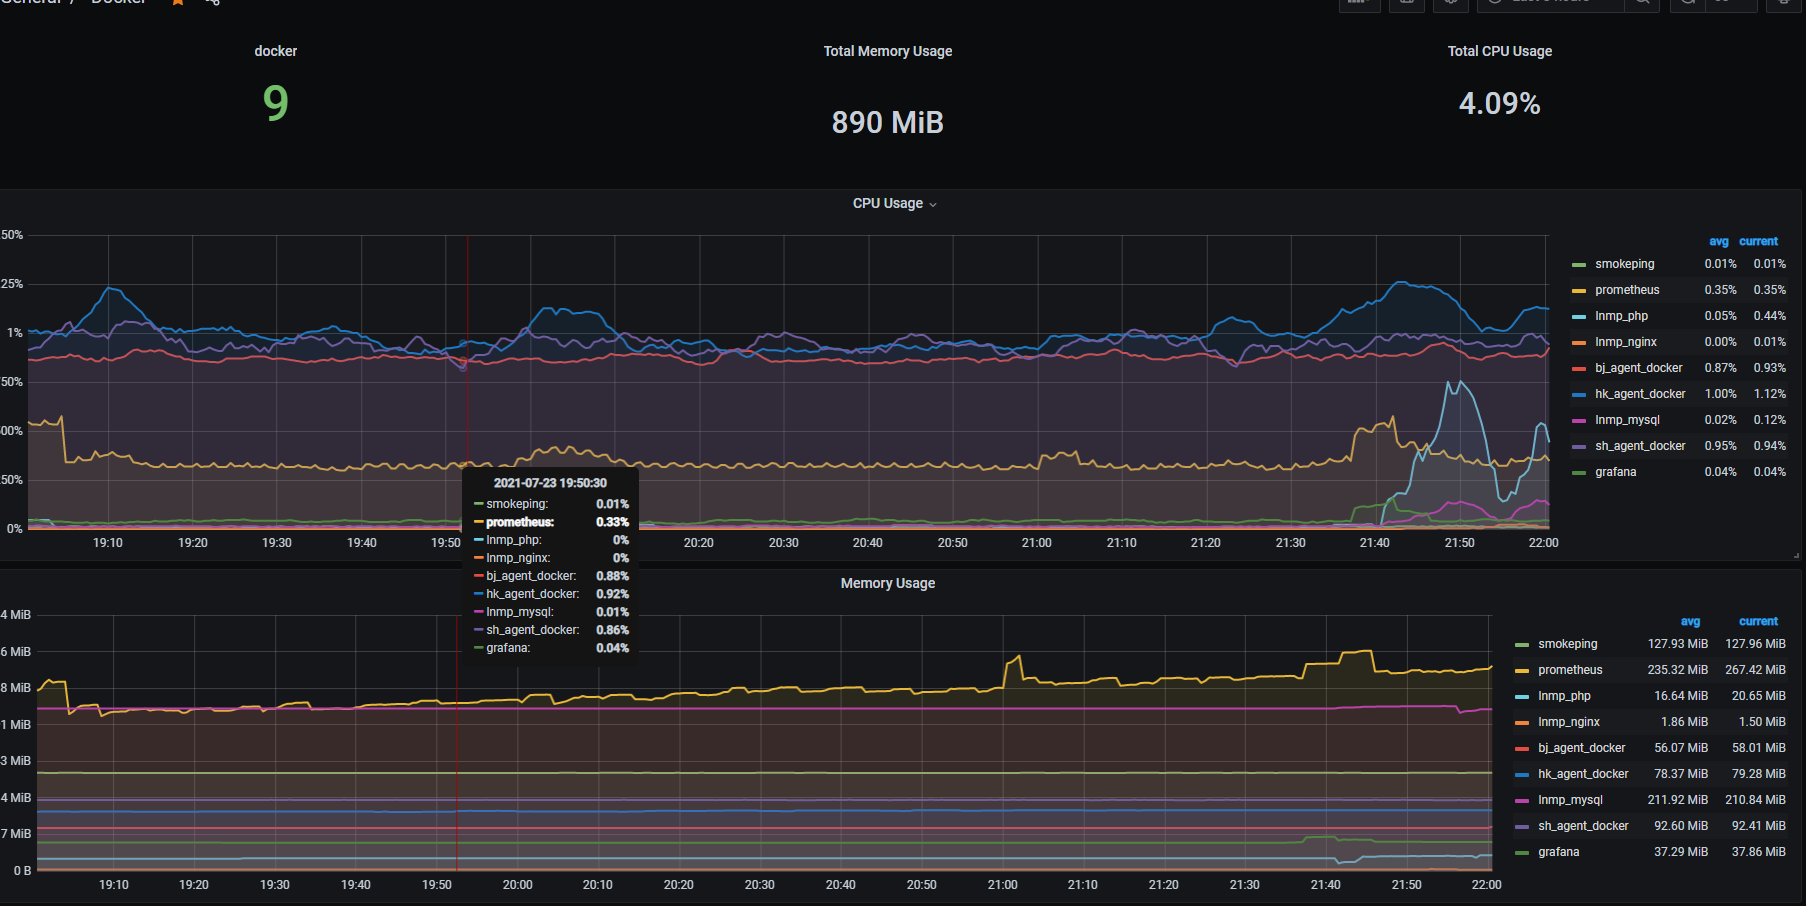Click smokeping avg value 127.93 MiB
The image size is (1806, 906).
pos(1677,644)
